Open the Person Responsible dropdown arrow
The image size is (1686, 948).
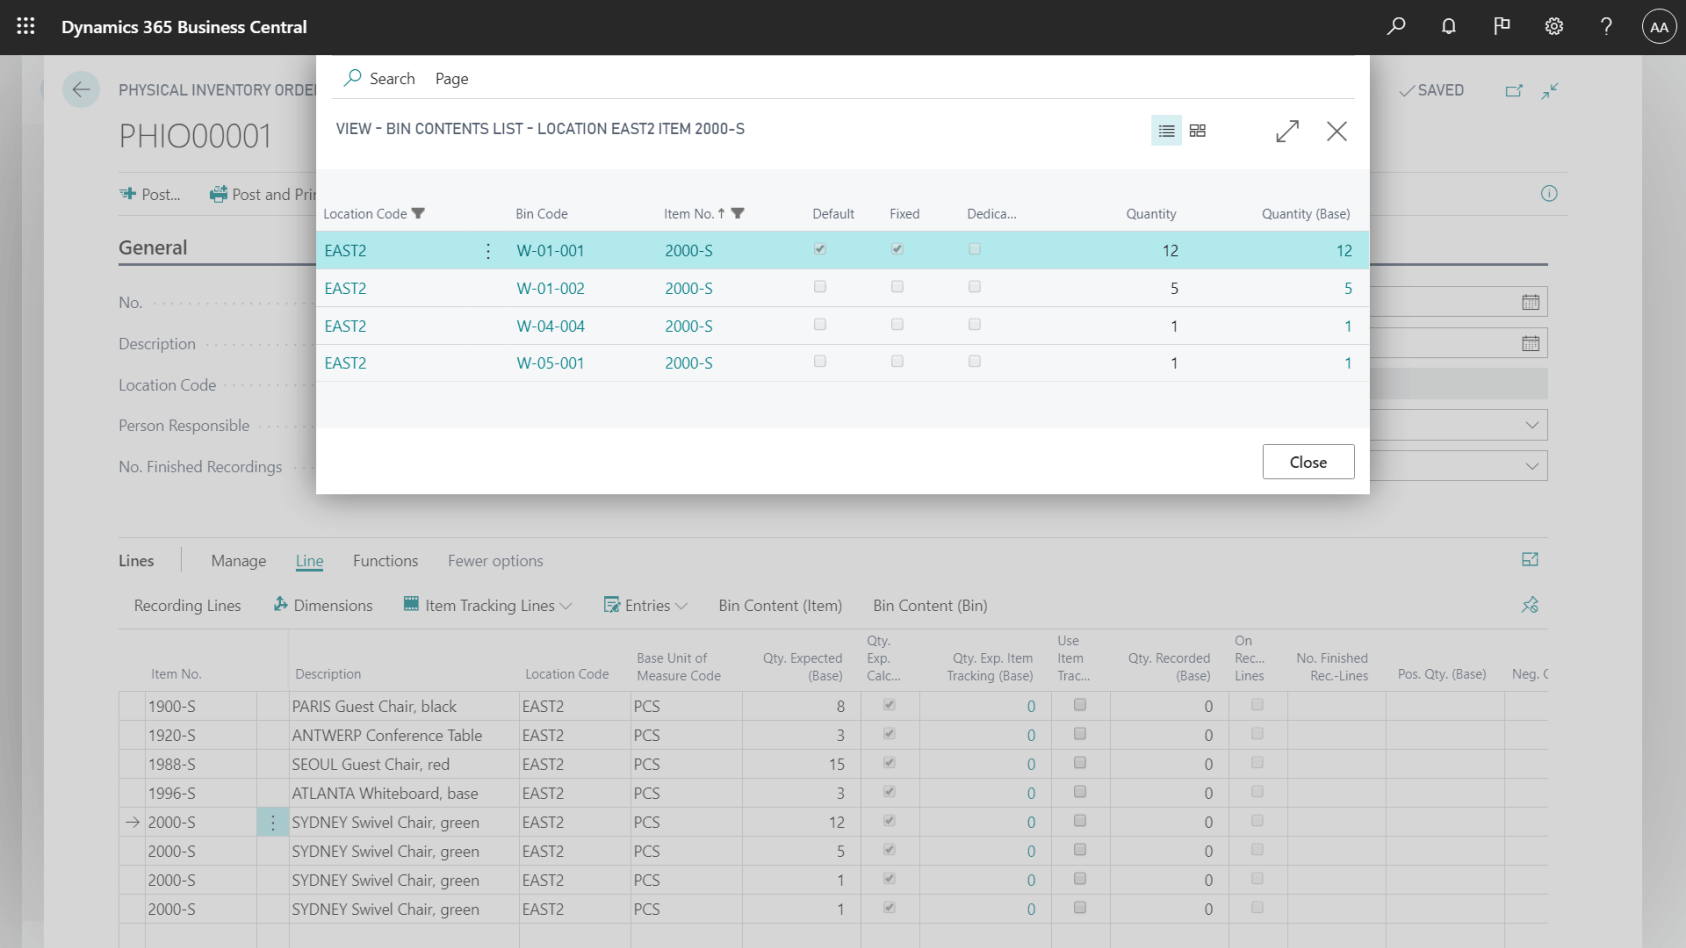tap(1531, 425)
